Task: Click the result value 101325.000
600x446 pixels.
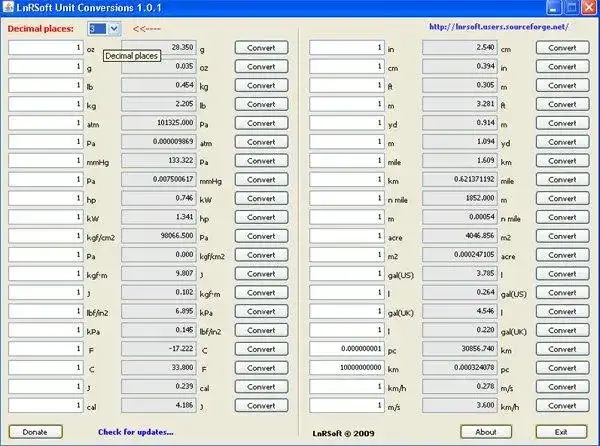Action: 159,123
